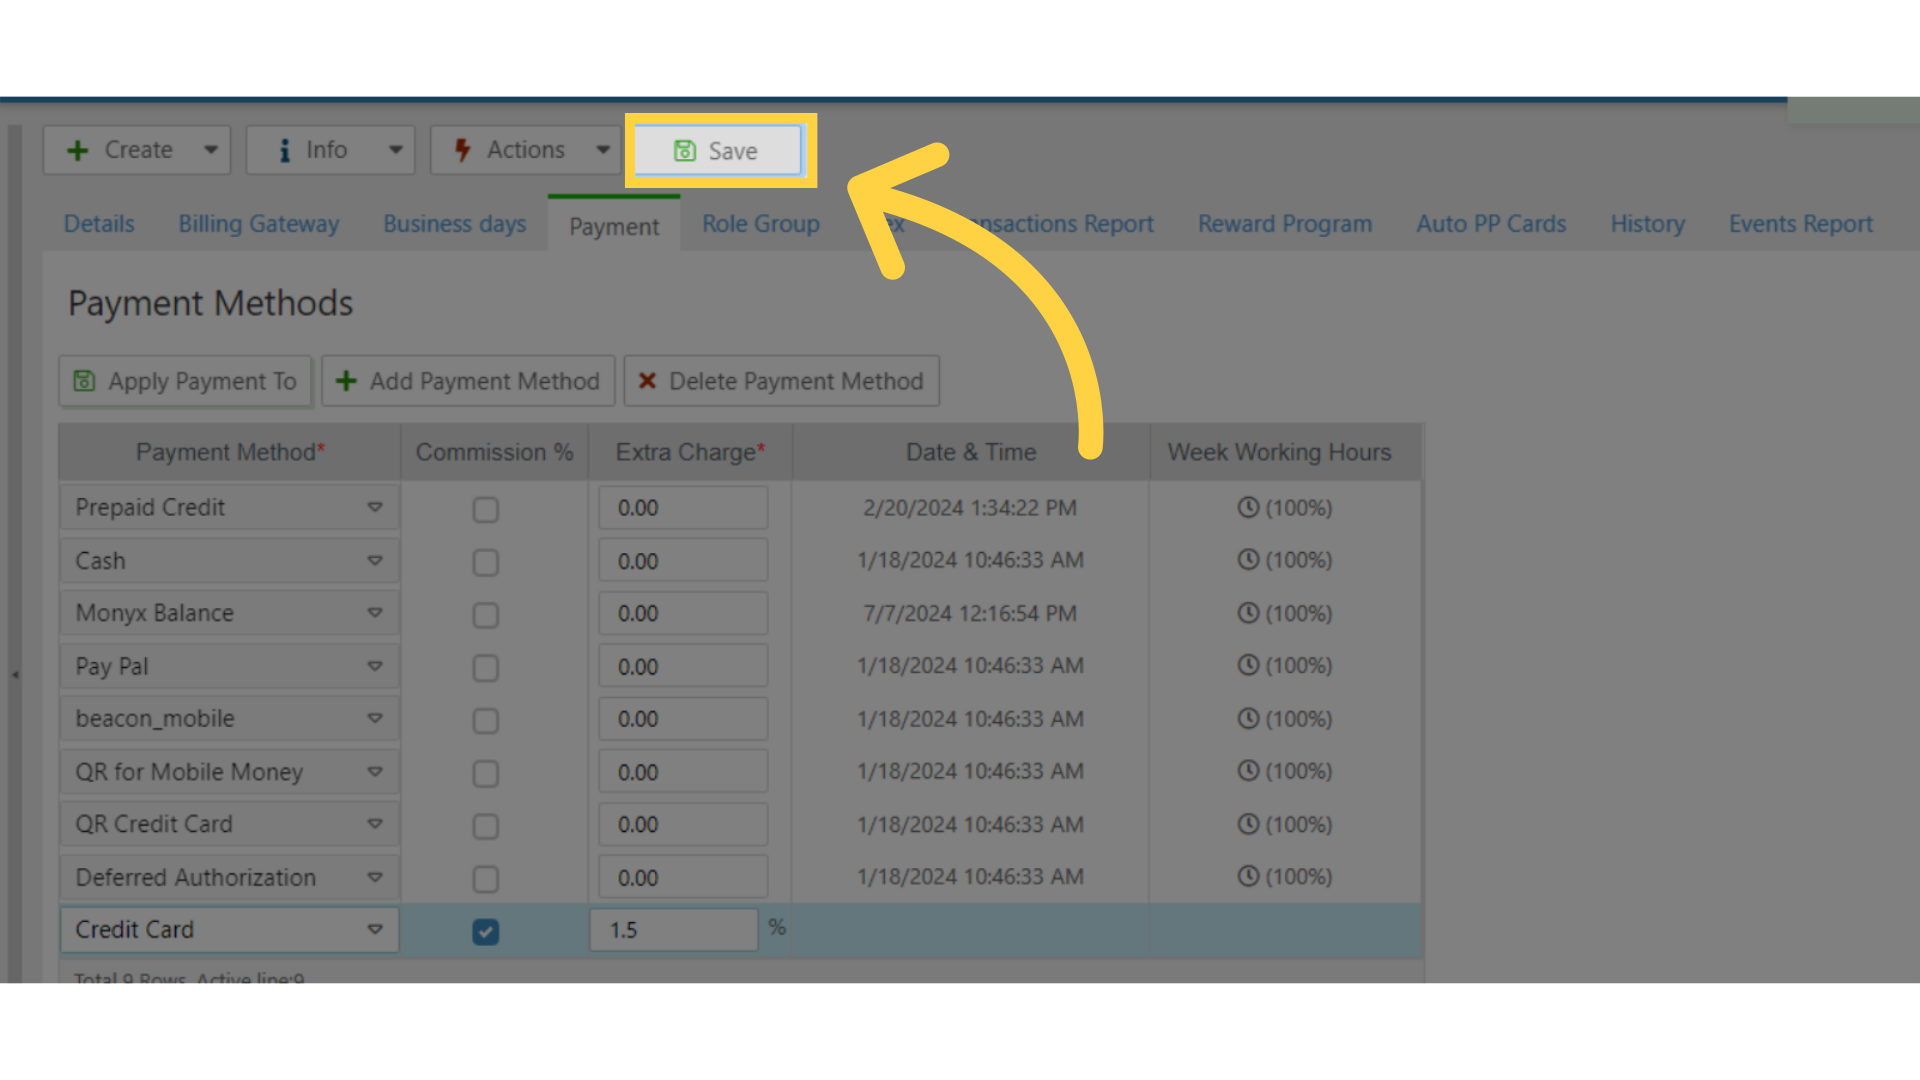This screenshot has height=1080, width=1920.
Task: Open working hours clock for Cash
Action: pos(1248,560)
